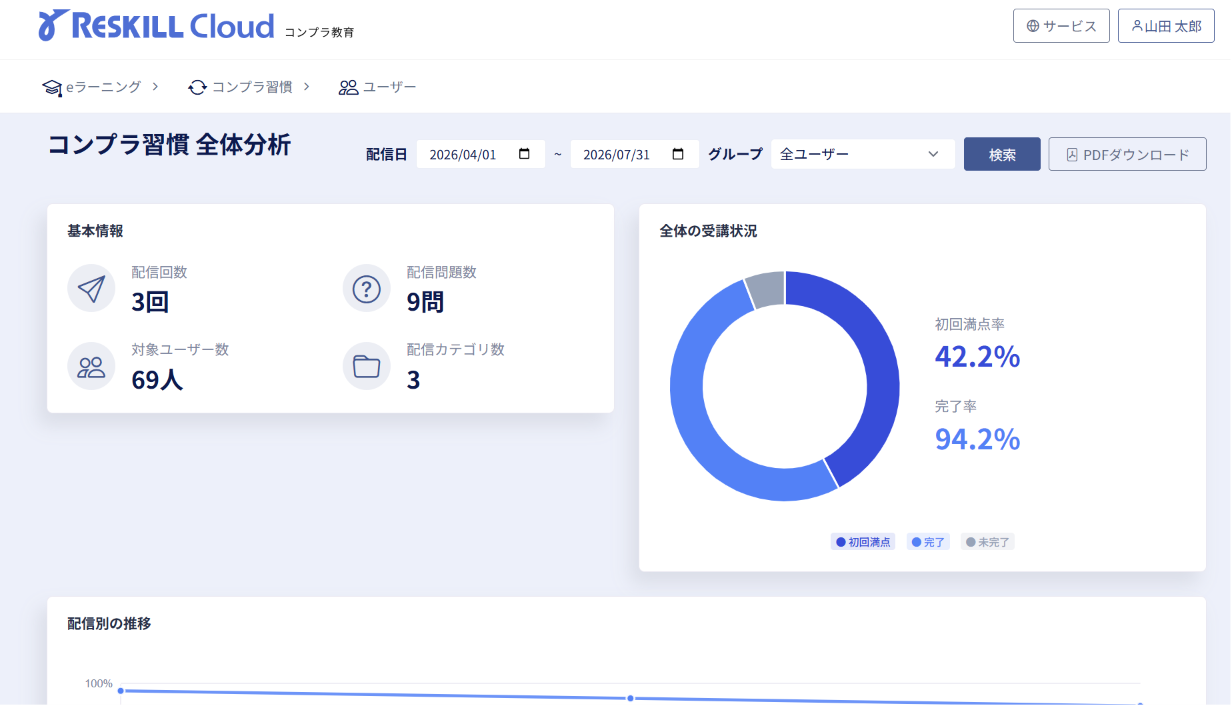Click the 42.2% 初回満点率 value

coord(977,356)
